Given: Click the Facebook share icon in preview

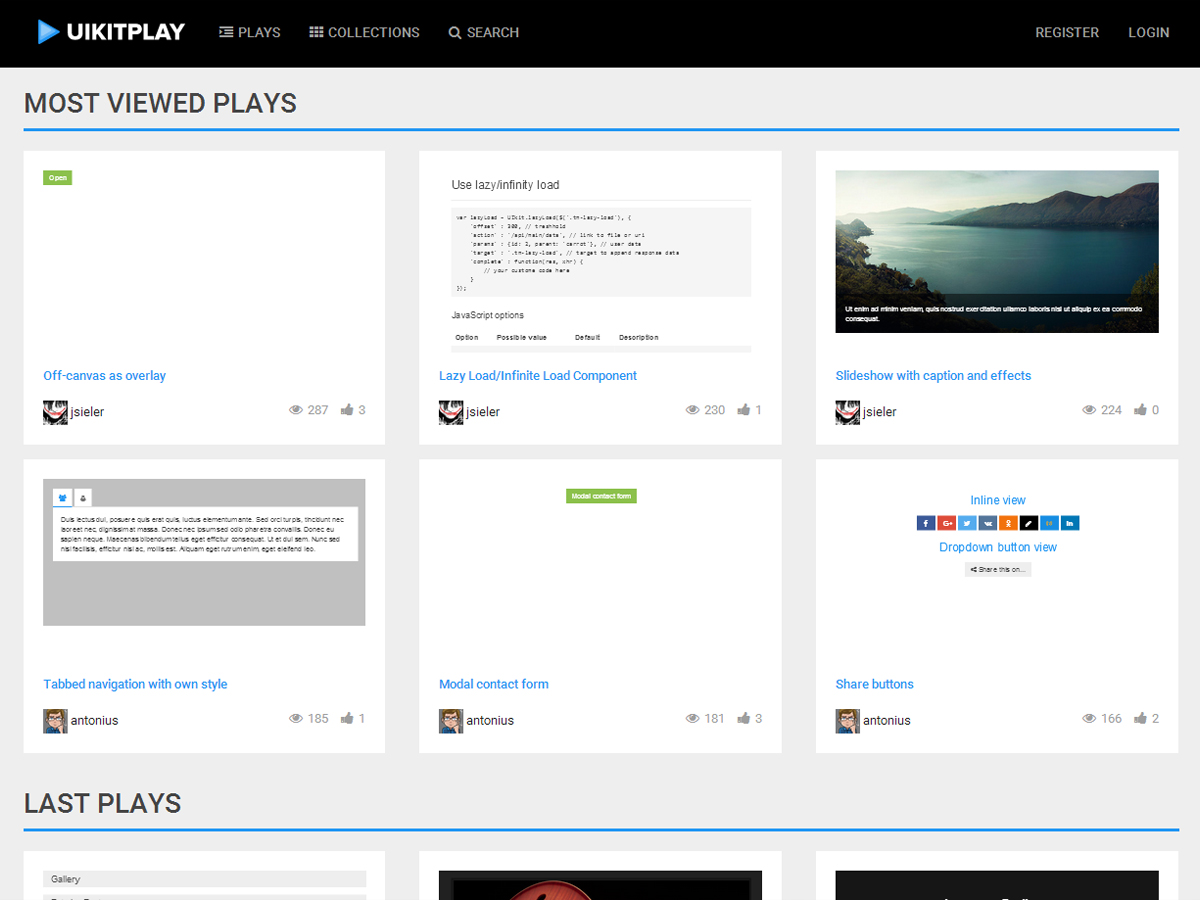Looking at the screenshot, I should (x=925, y=523).
